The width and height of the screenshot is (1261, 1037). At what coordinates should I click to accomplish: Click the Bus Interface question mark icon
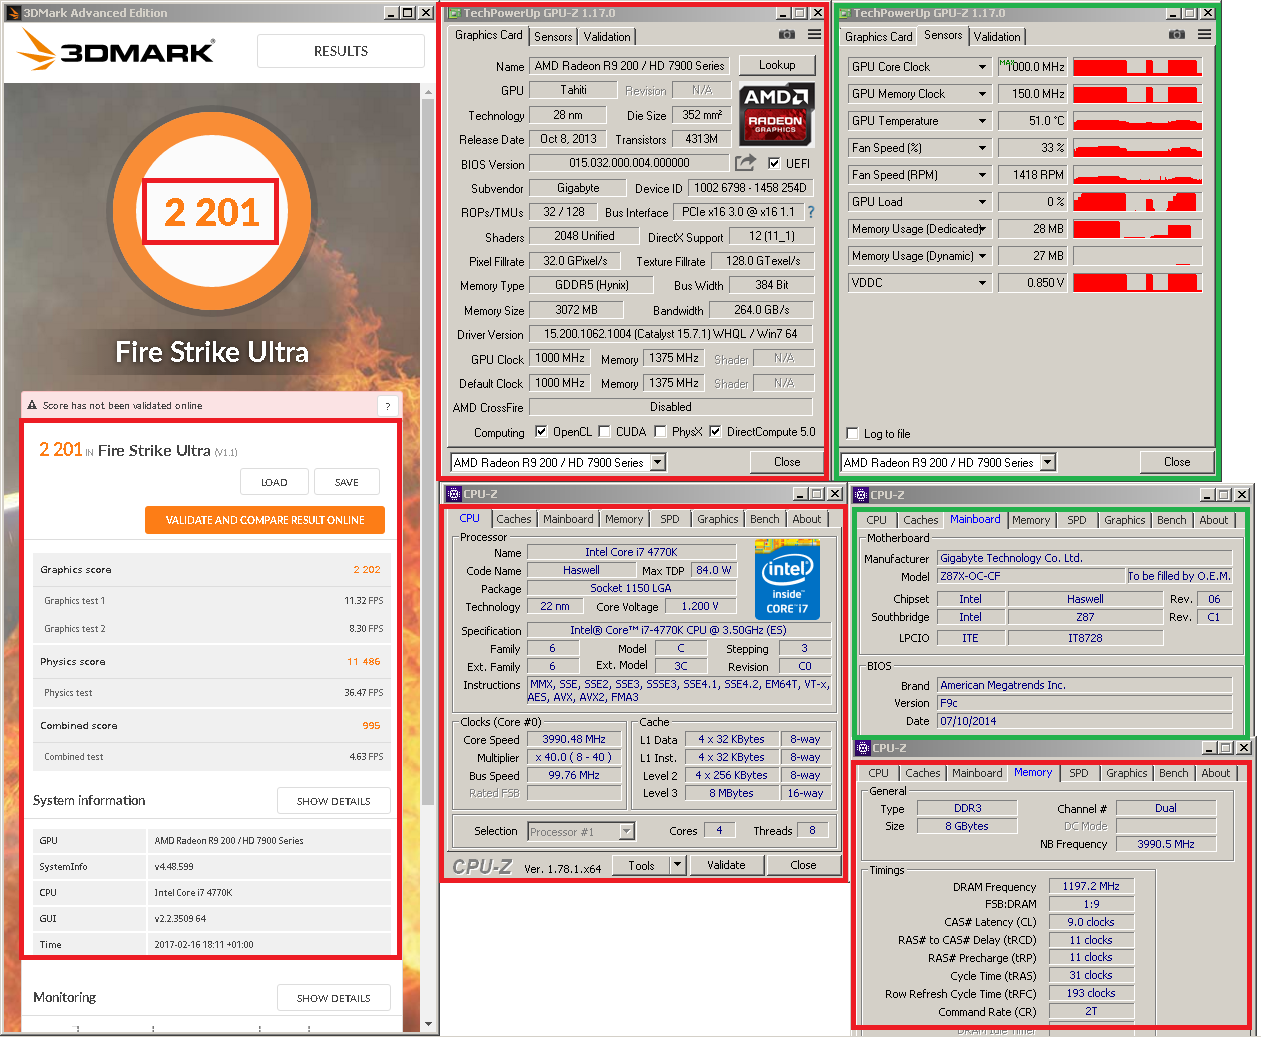811,212
